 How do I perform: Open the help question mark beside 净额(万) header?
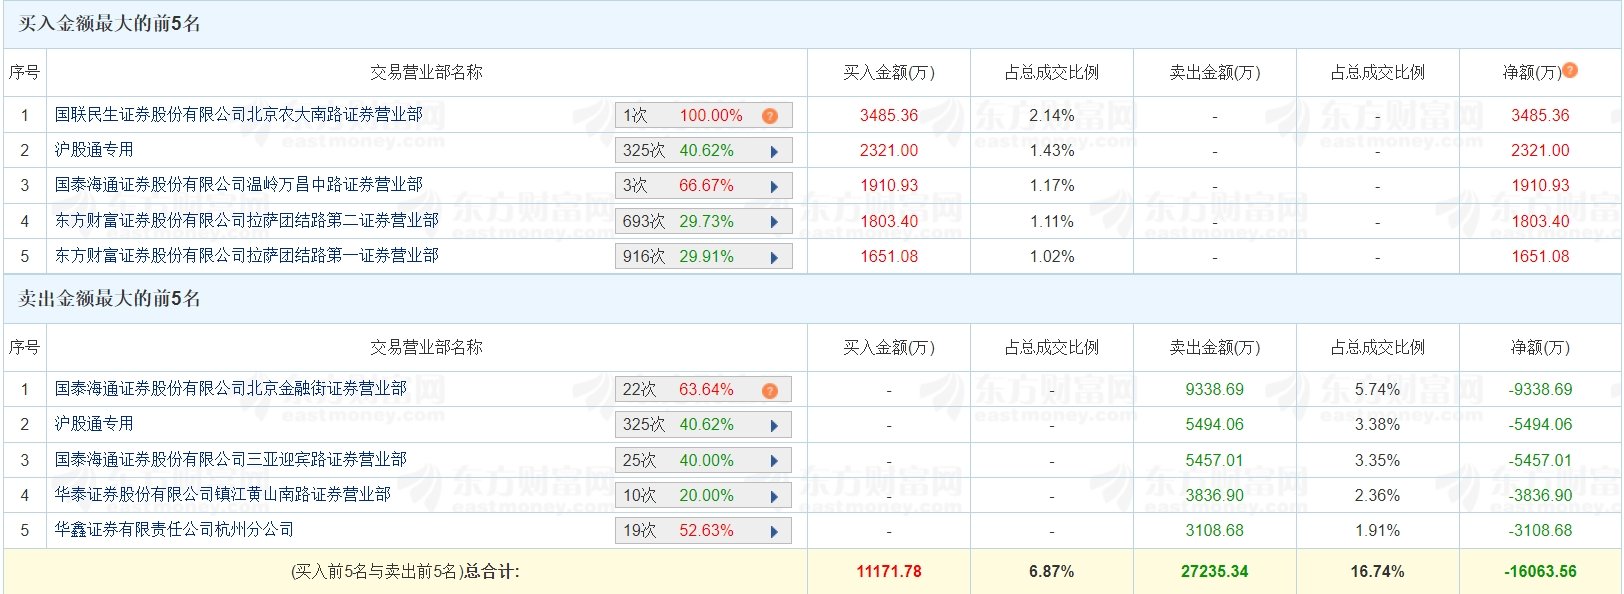pyautogui.click(x=1572, y=72)
